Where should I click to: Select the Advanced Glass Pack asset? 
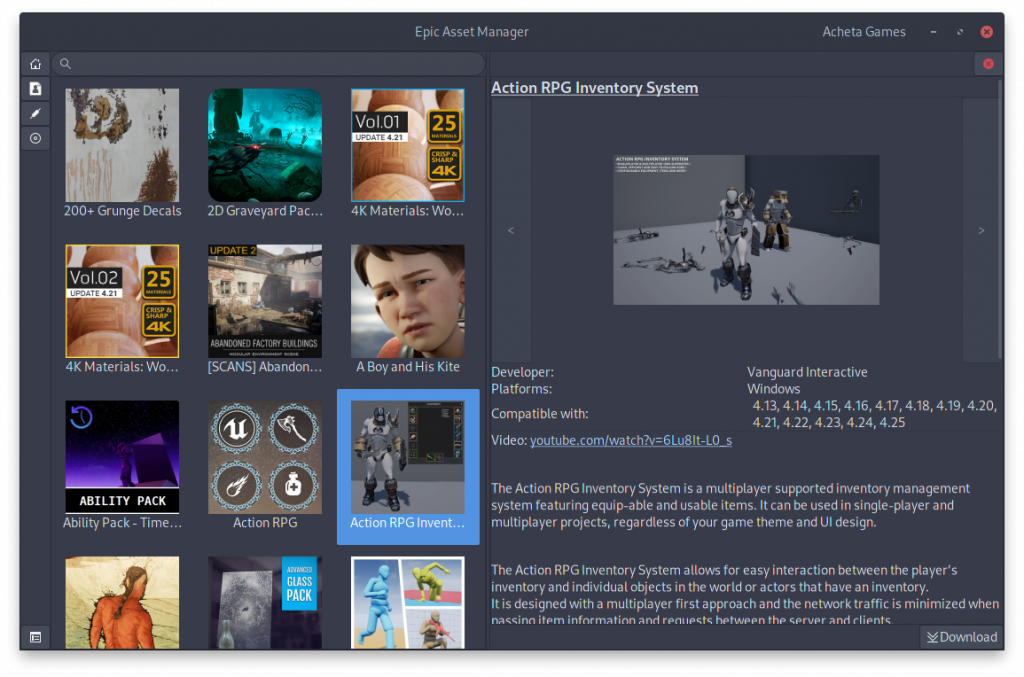coord(265,602)
